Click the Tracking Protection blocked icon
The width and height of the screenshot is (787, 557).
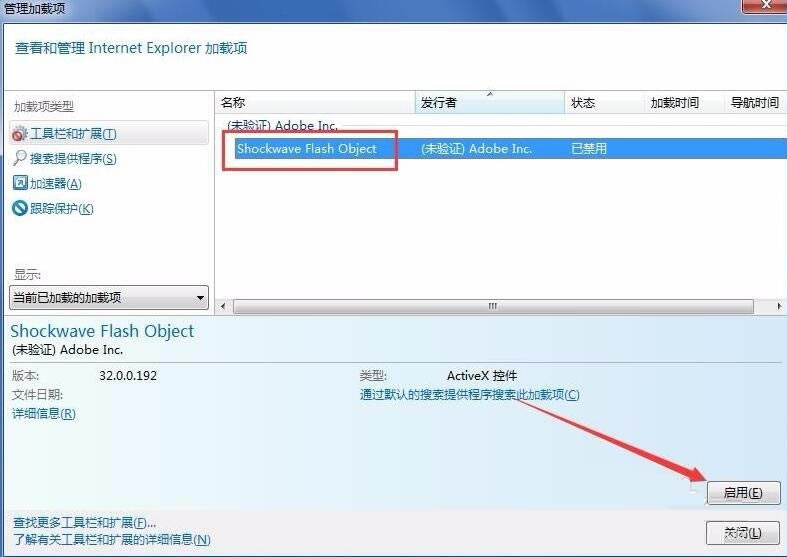coord(20,208)
